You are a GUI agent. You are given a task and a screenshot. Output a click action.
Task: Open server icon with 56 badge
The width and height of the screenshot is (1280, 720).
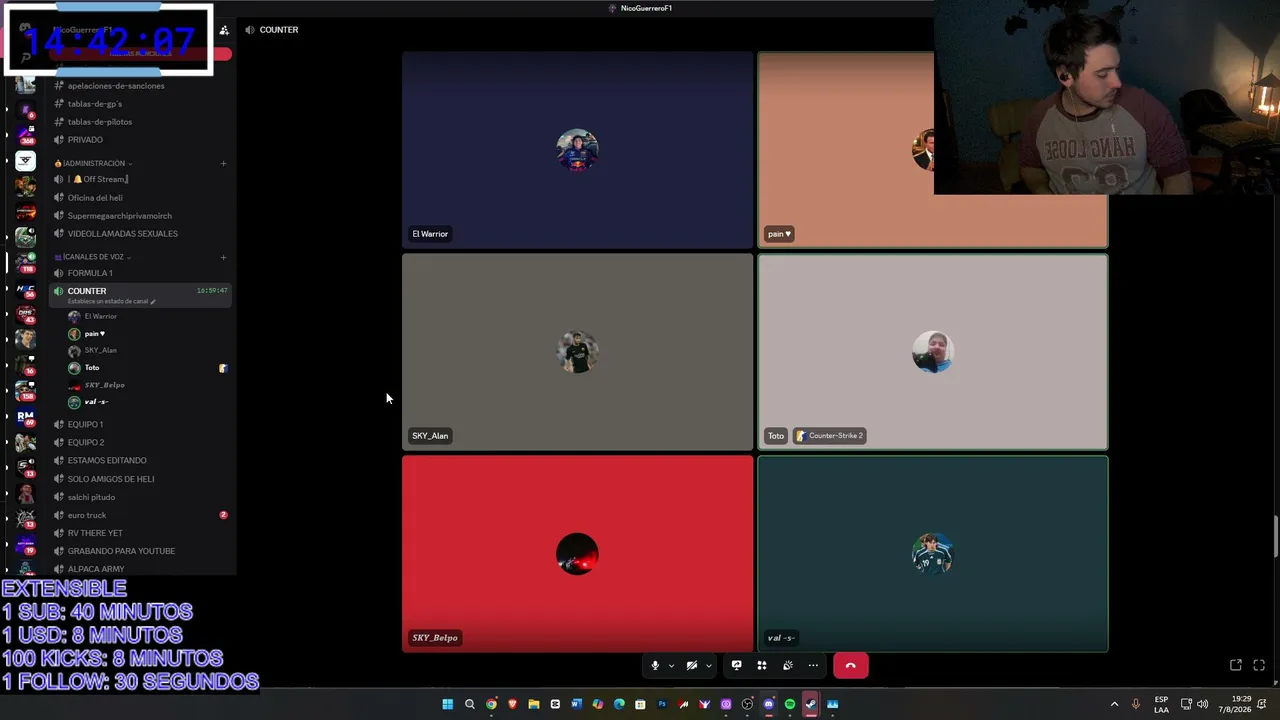point(26,289)
